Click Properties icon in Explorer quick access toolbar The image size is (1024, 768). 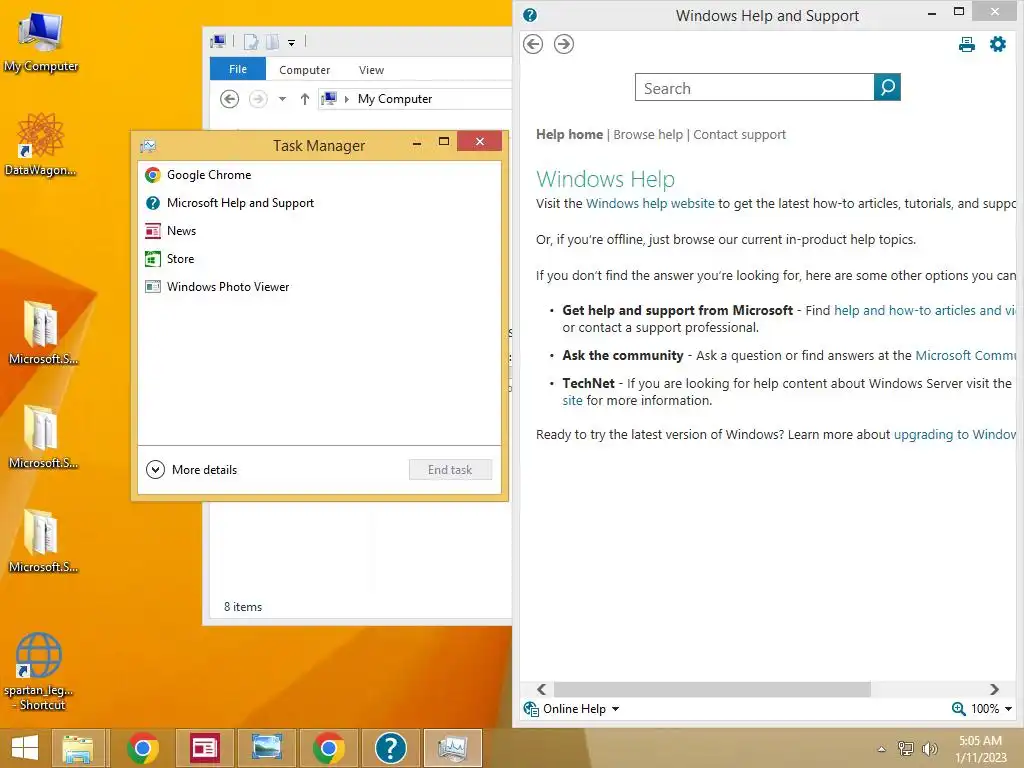(x=251, y=42)
